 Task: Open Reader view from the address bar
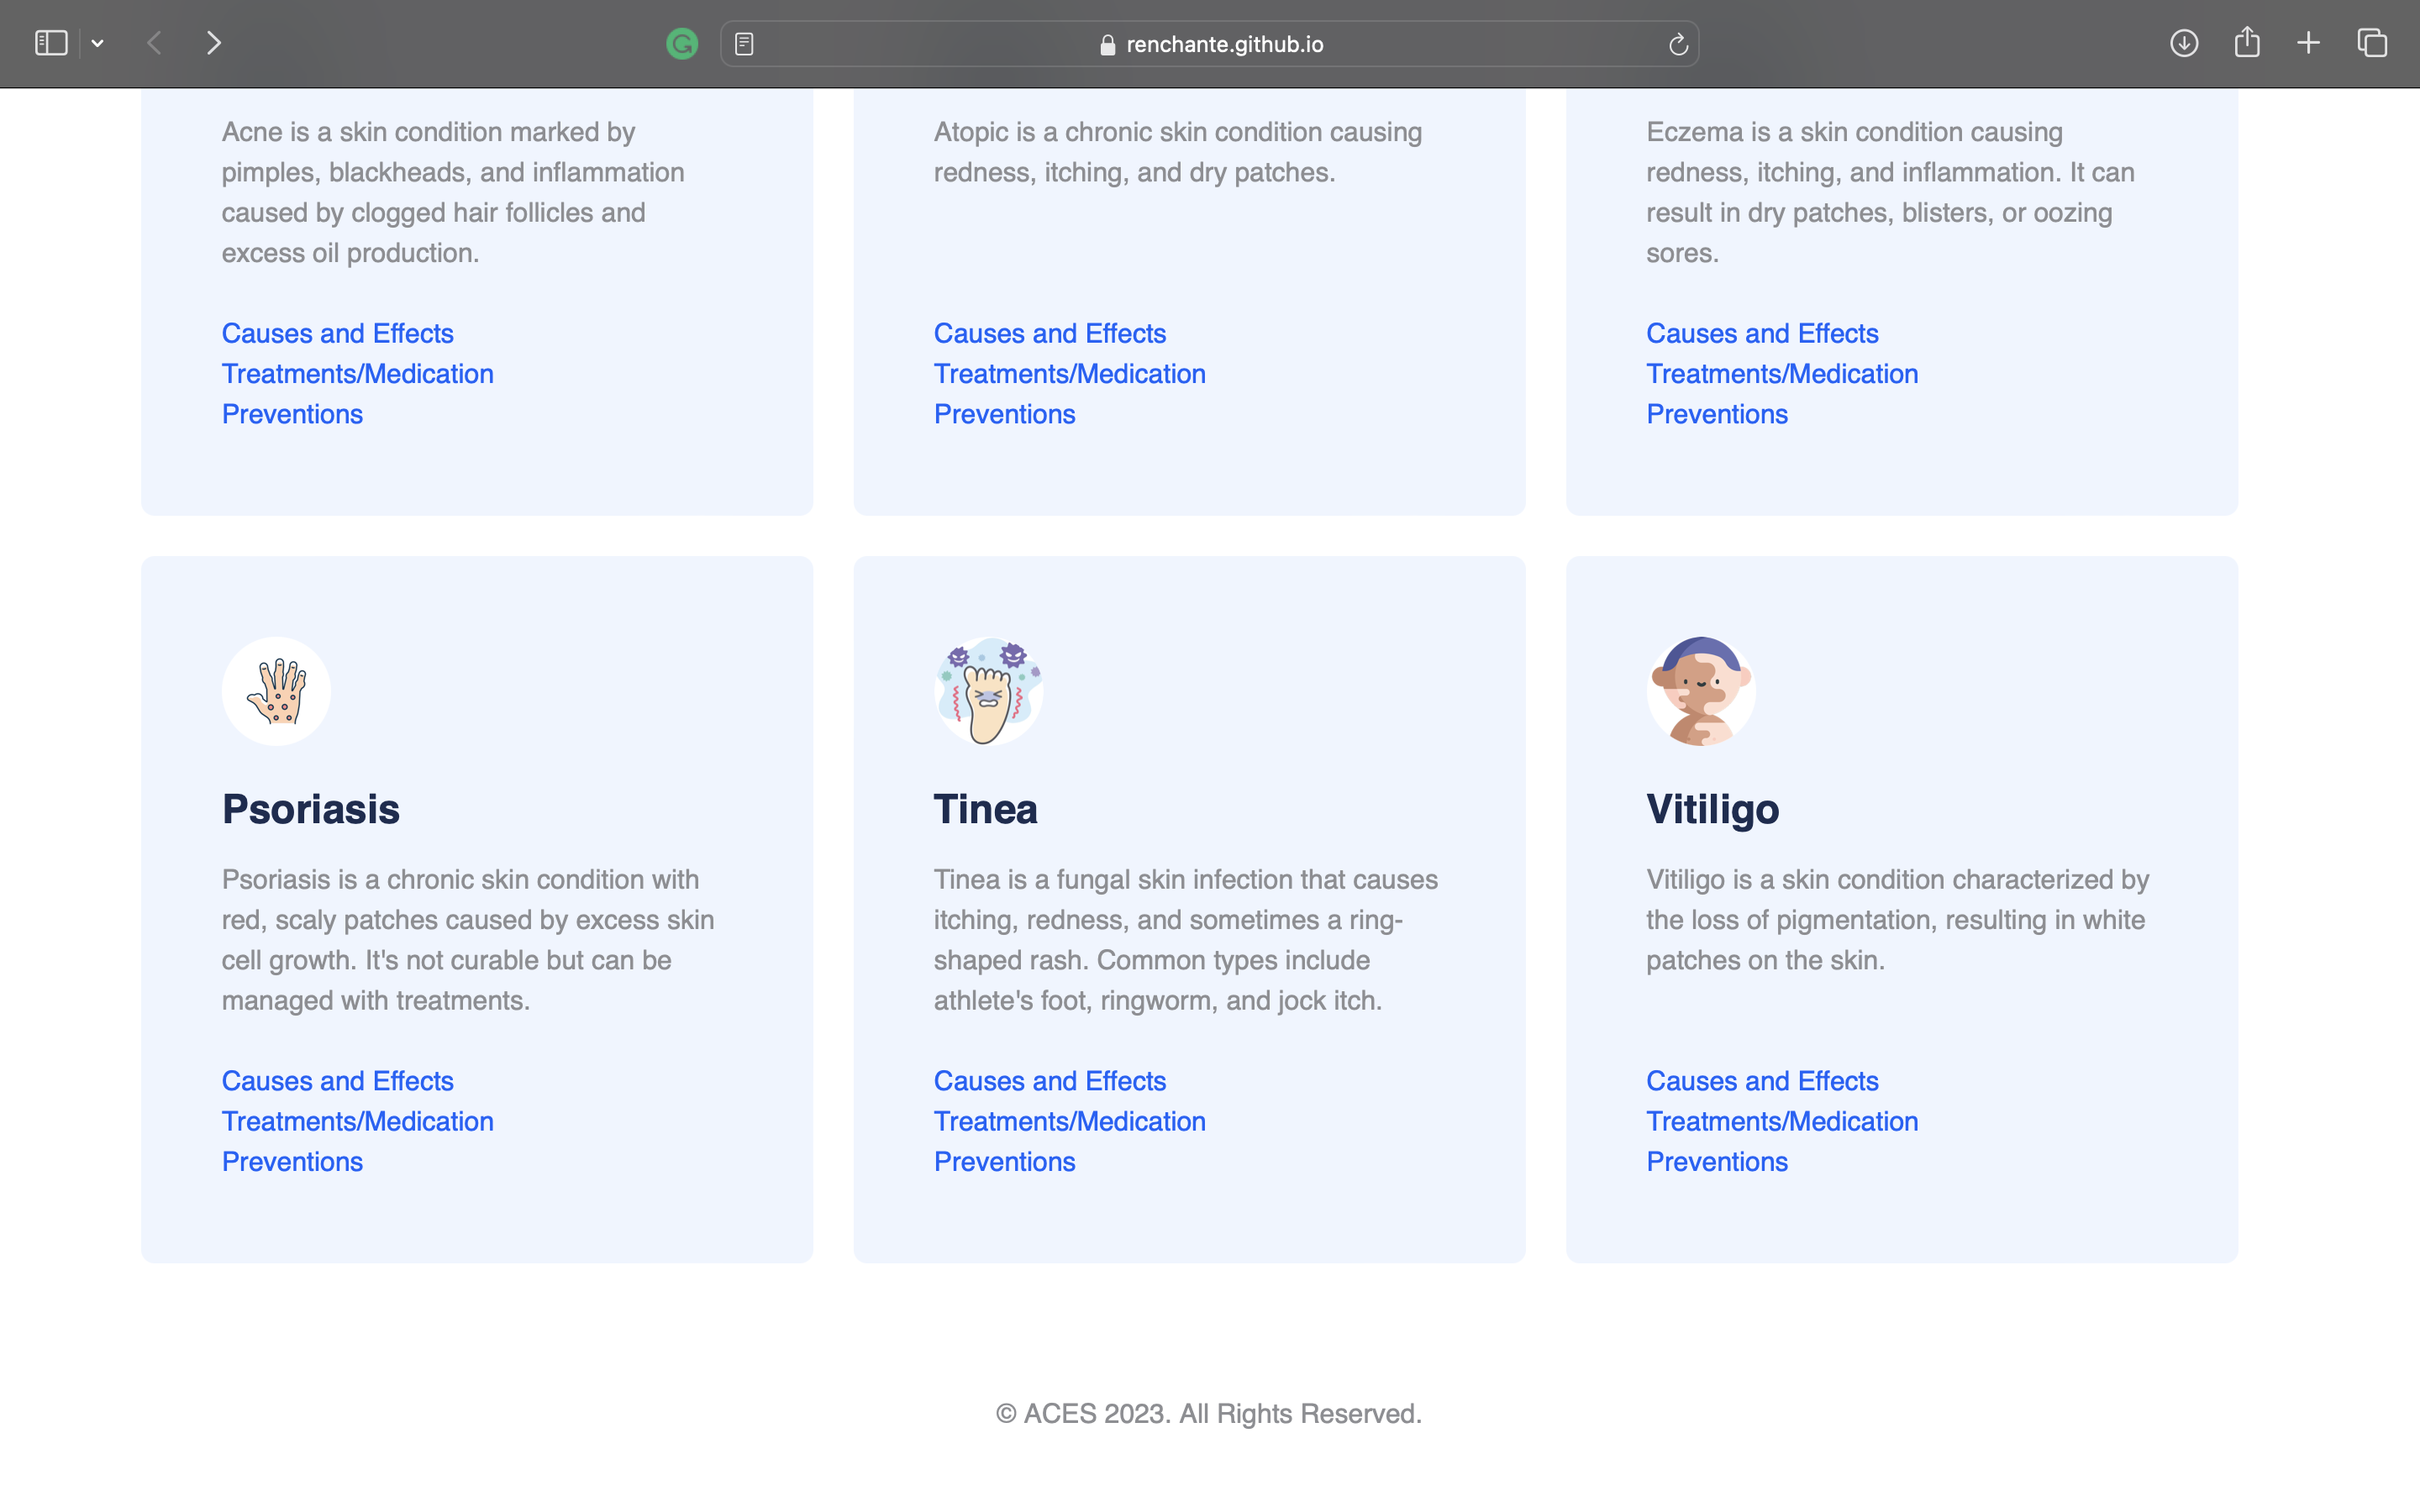pos(744,43)
